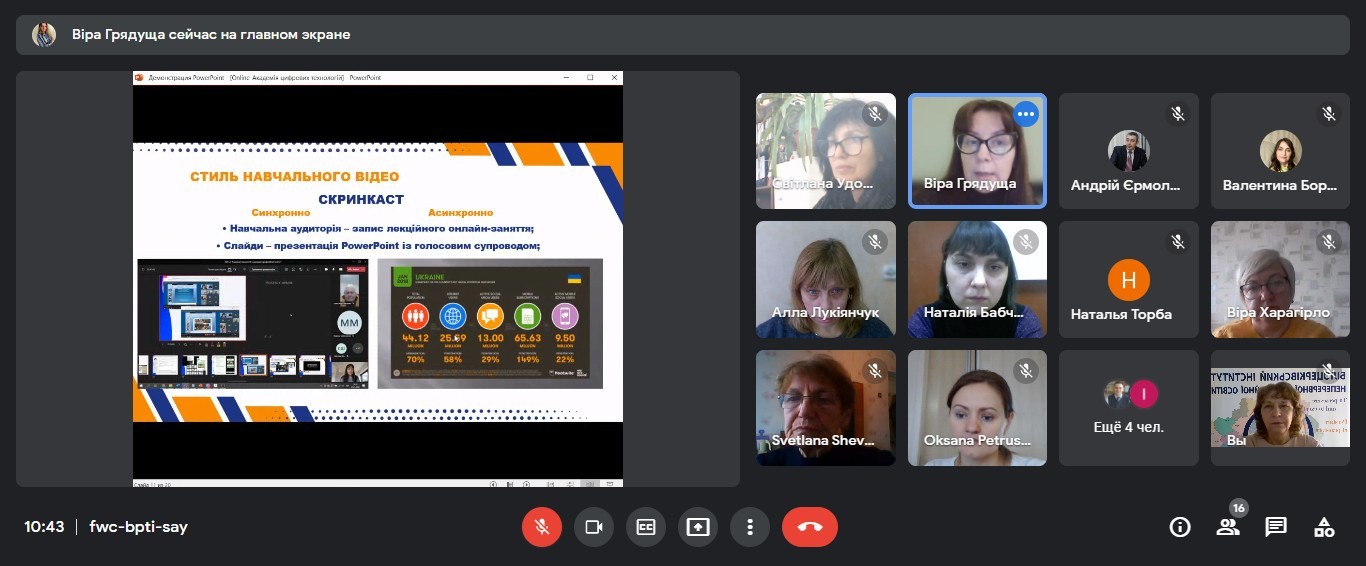Open the chat messages panel
Image resolution: width=1366 pixels, height=566 pixels.
pyautogui.click(x=1276, y=527)
